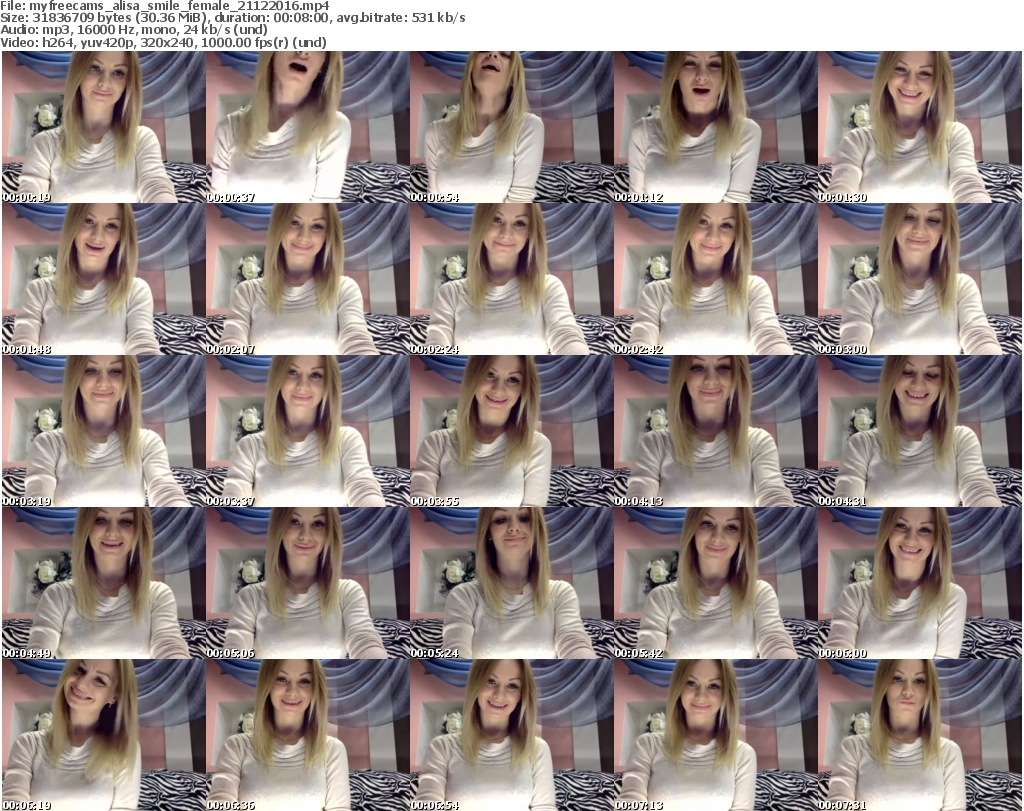Click the frame stamped 00:06:36
Viewport: 1024px width, 811px height.
(308, 735)
